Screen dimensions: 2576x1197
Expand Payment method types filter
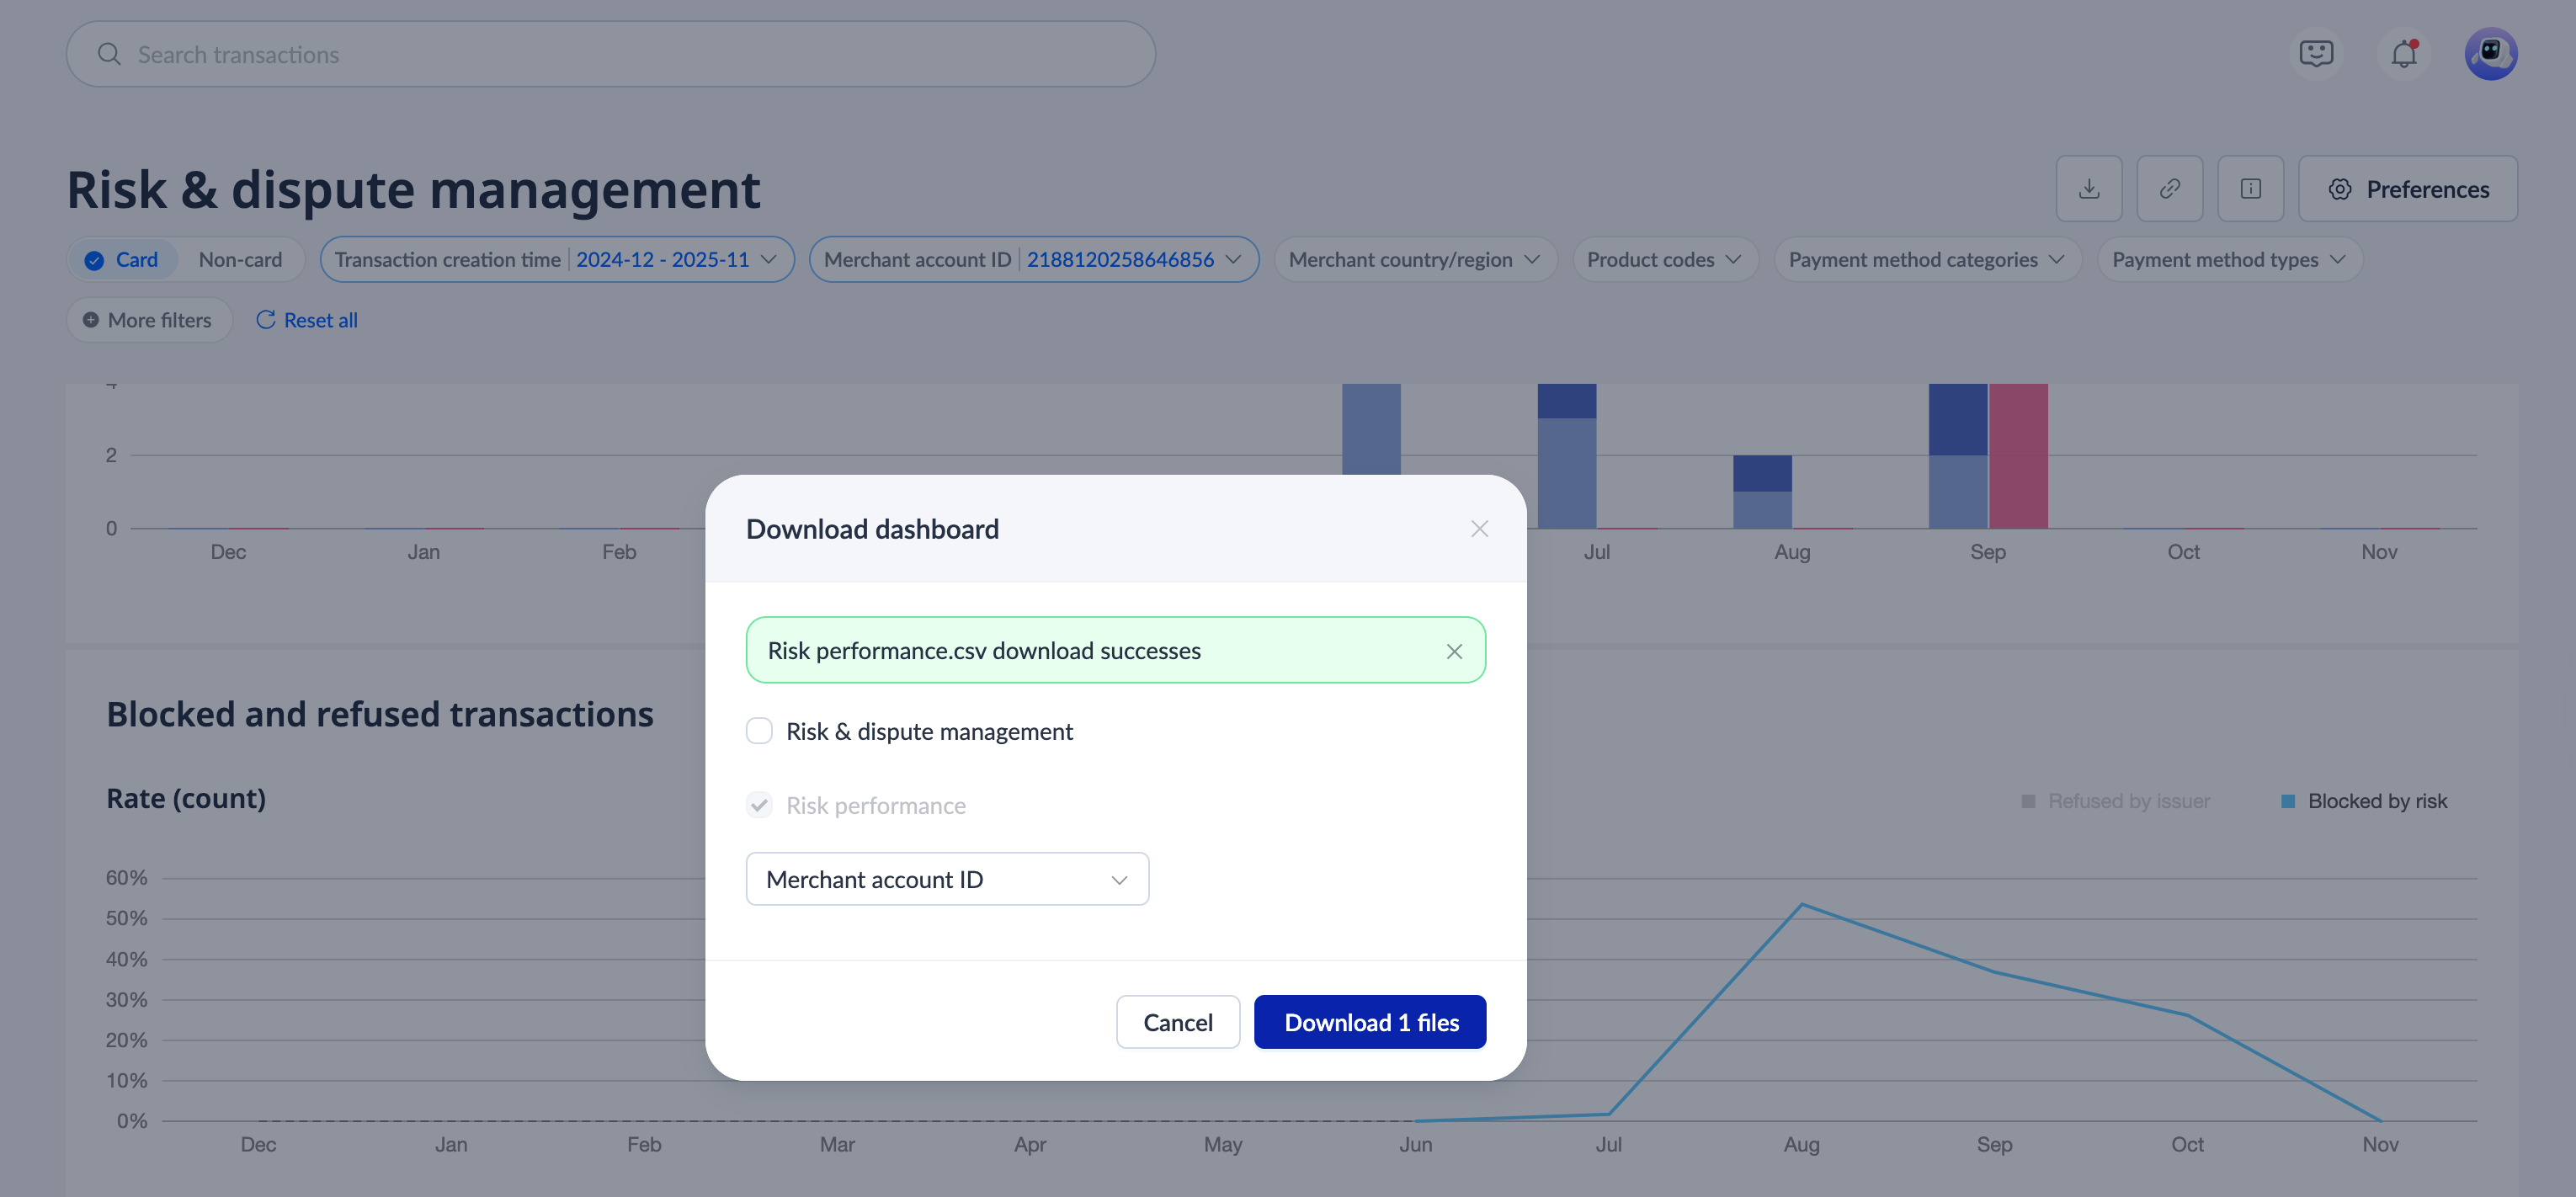tap(2228, 260)
